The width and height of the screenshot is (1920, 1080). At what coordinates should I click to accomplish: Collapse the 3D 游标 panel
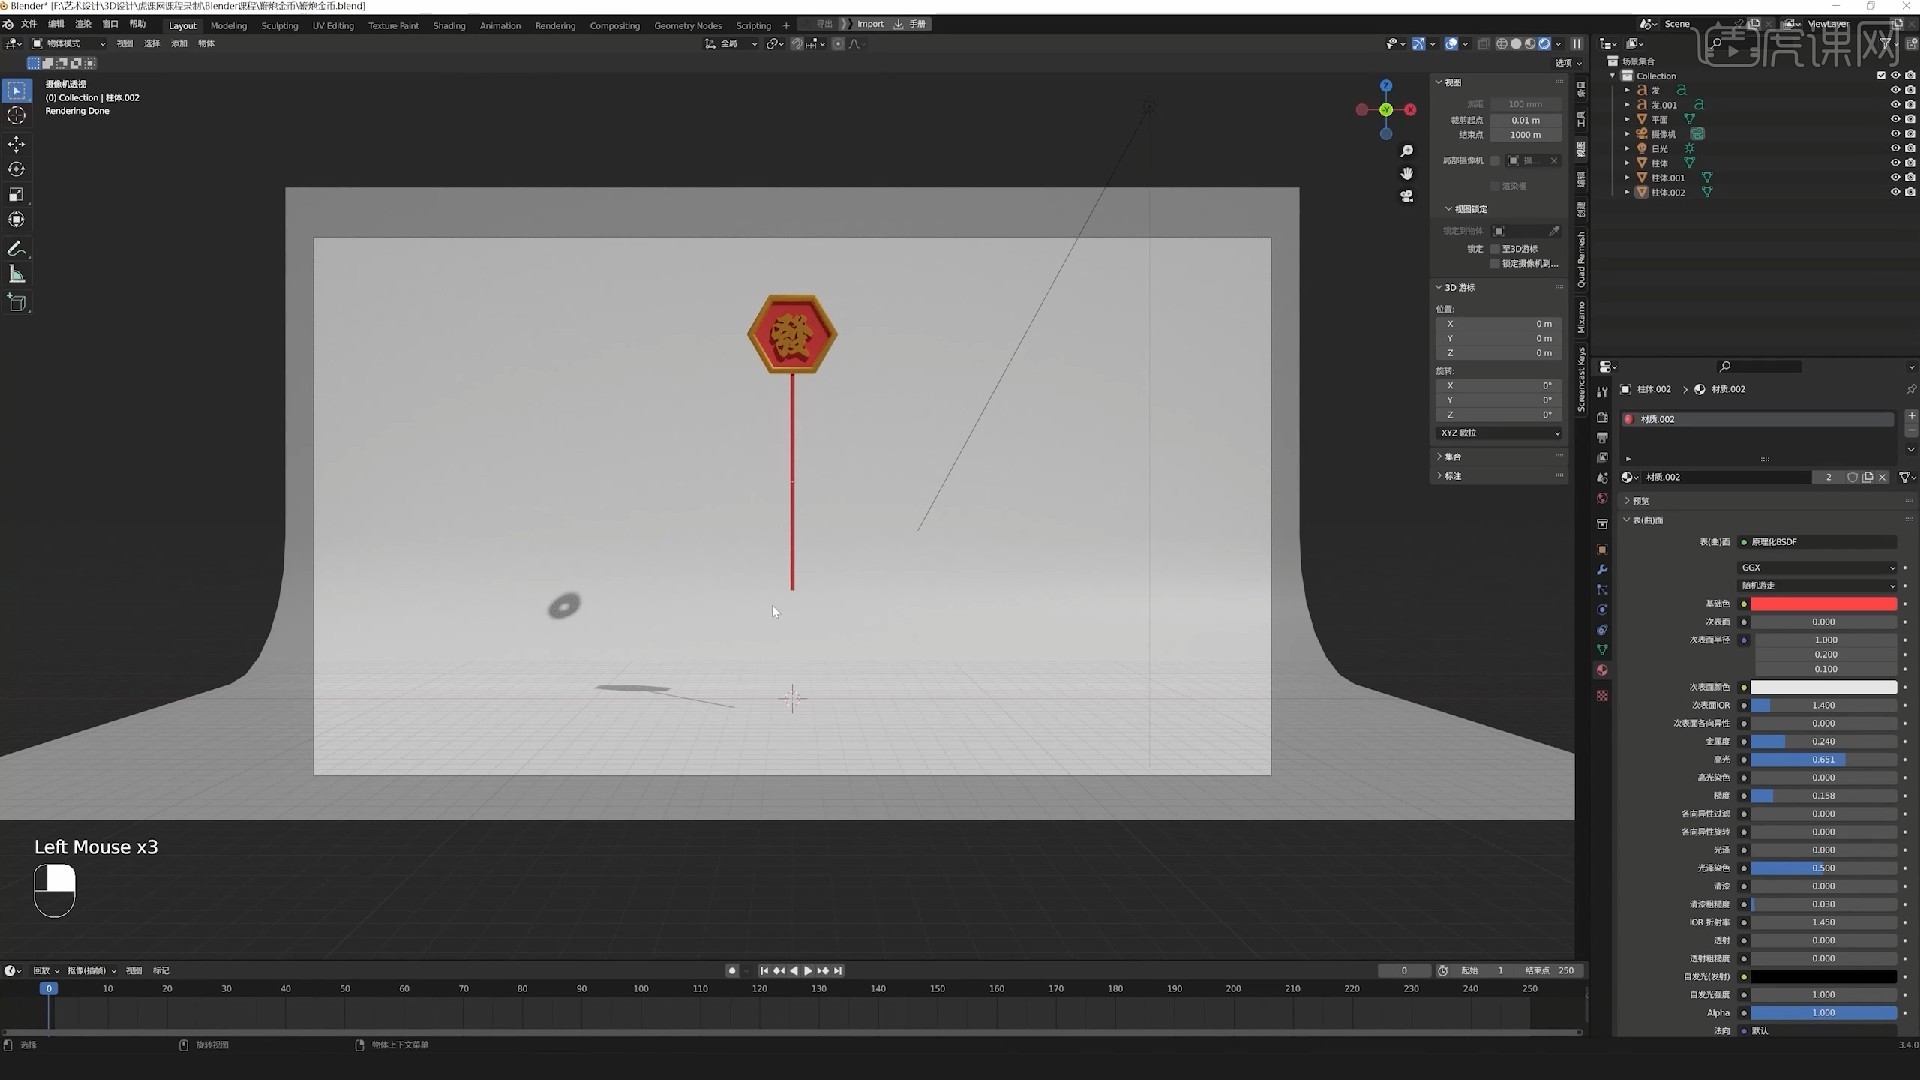point(1439,288)
